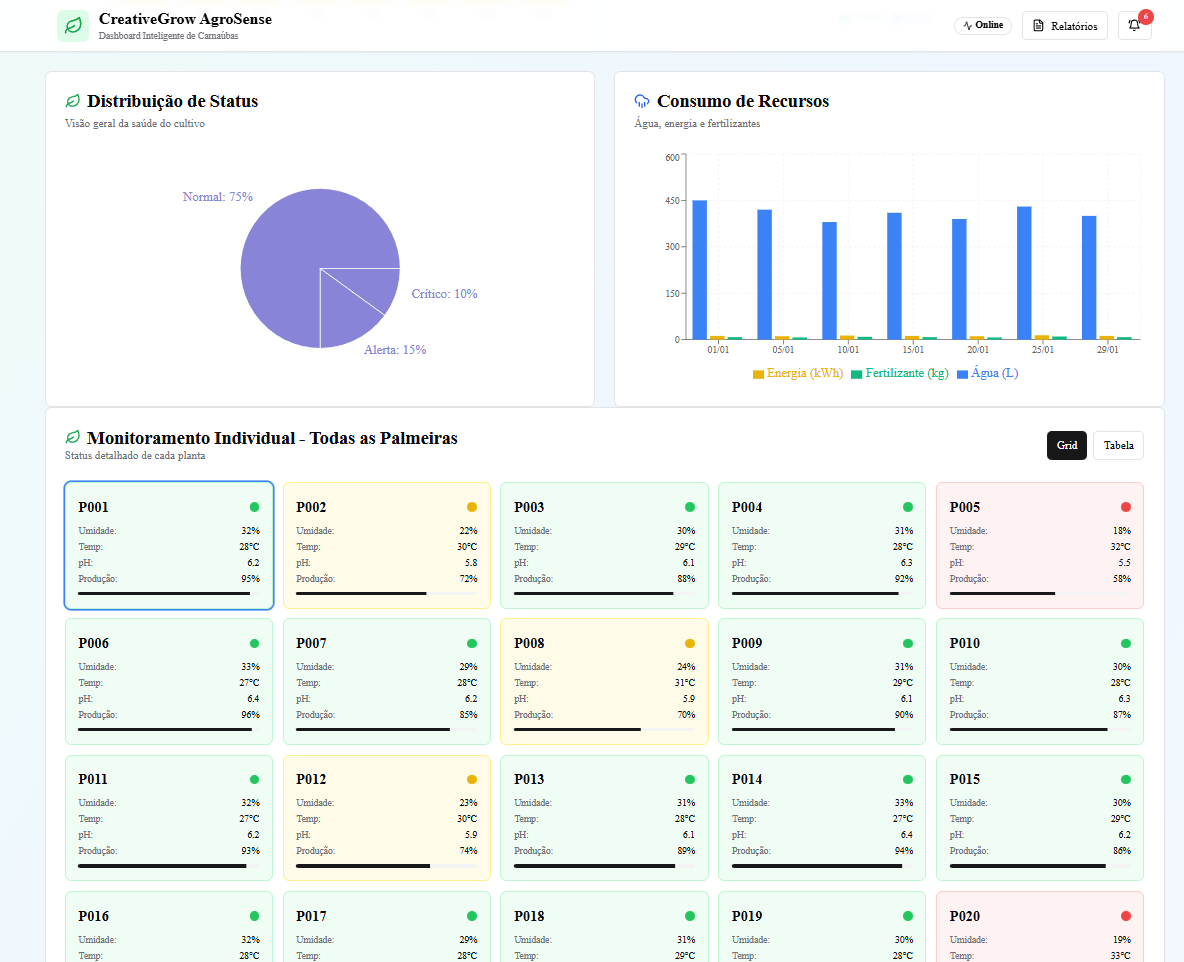Toggle the Água (L) legend entry
Image resolution: width=1184 pixels, height=962 pixels.
(987, 374)
